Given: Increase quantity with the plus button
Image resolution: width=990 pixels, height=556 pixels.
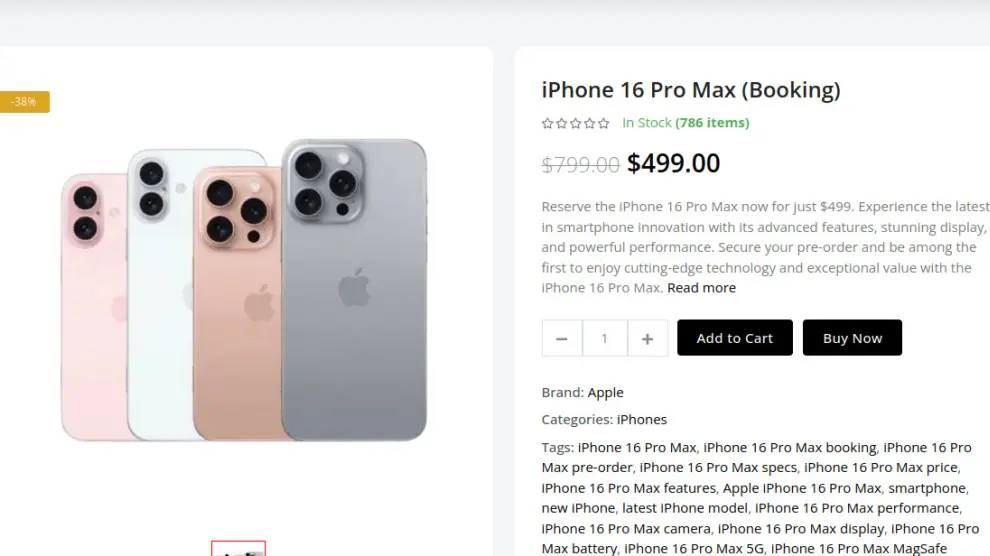Looking at the screenshot, I should point(647,339).
